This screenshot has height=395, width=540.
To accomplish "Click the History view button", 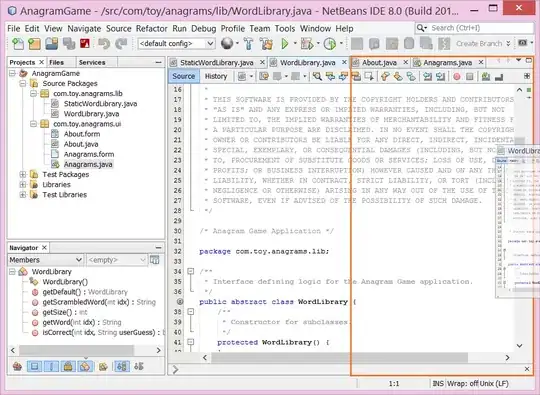I will point(216,76).
